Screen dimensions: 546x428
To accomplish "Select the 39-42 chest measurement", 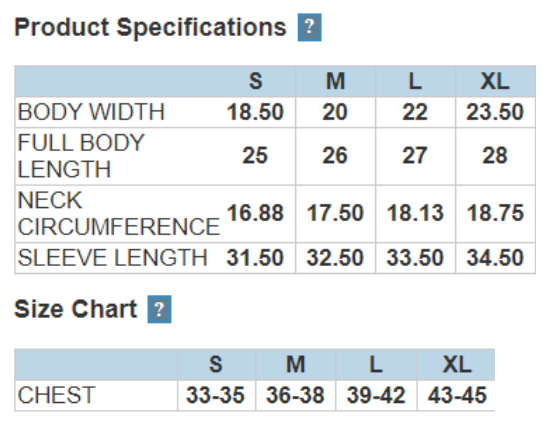I will 376,396.
